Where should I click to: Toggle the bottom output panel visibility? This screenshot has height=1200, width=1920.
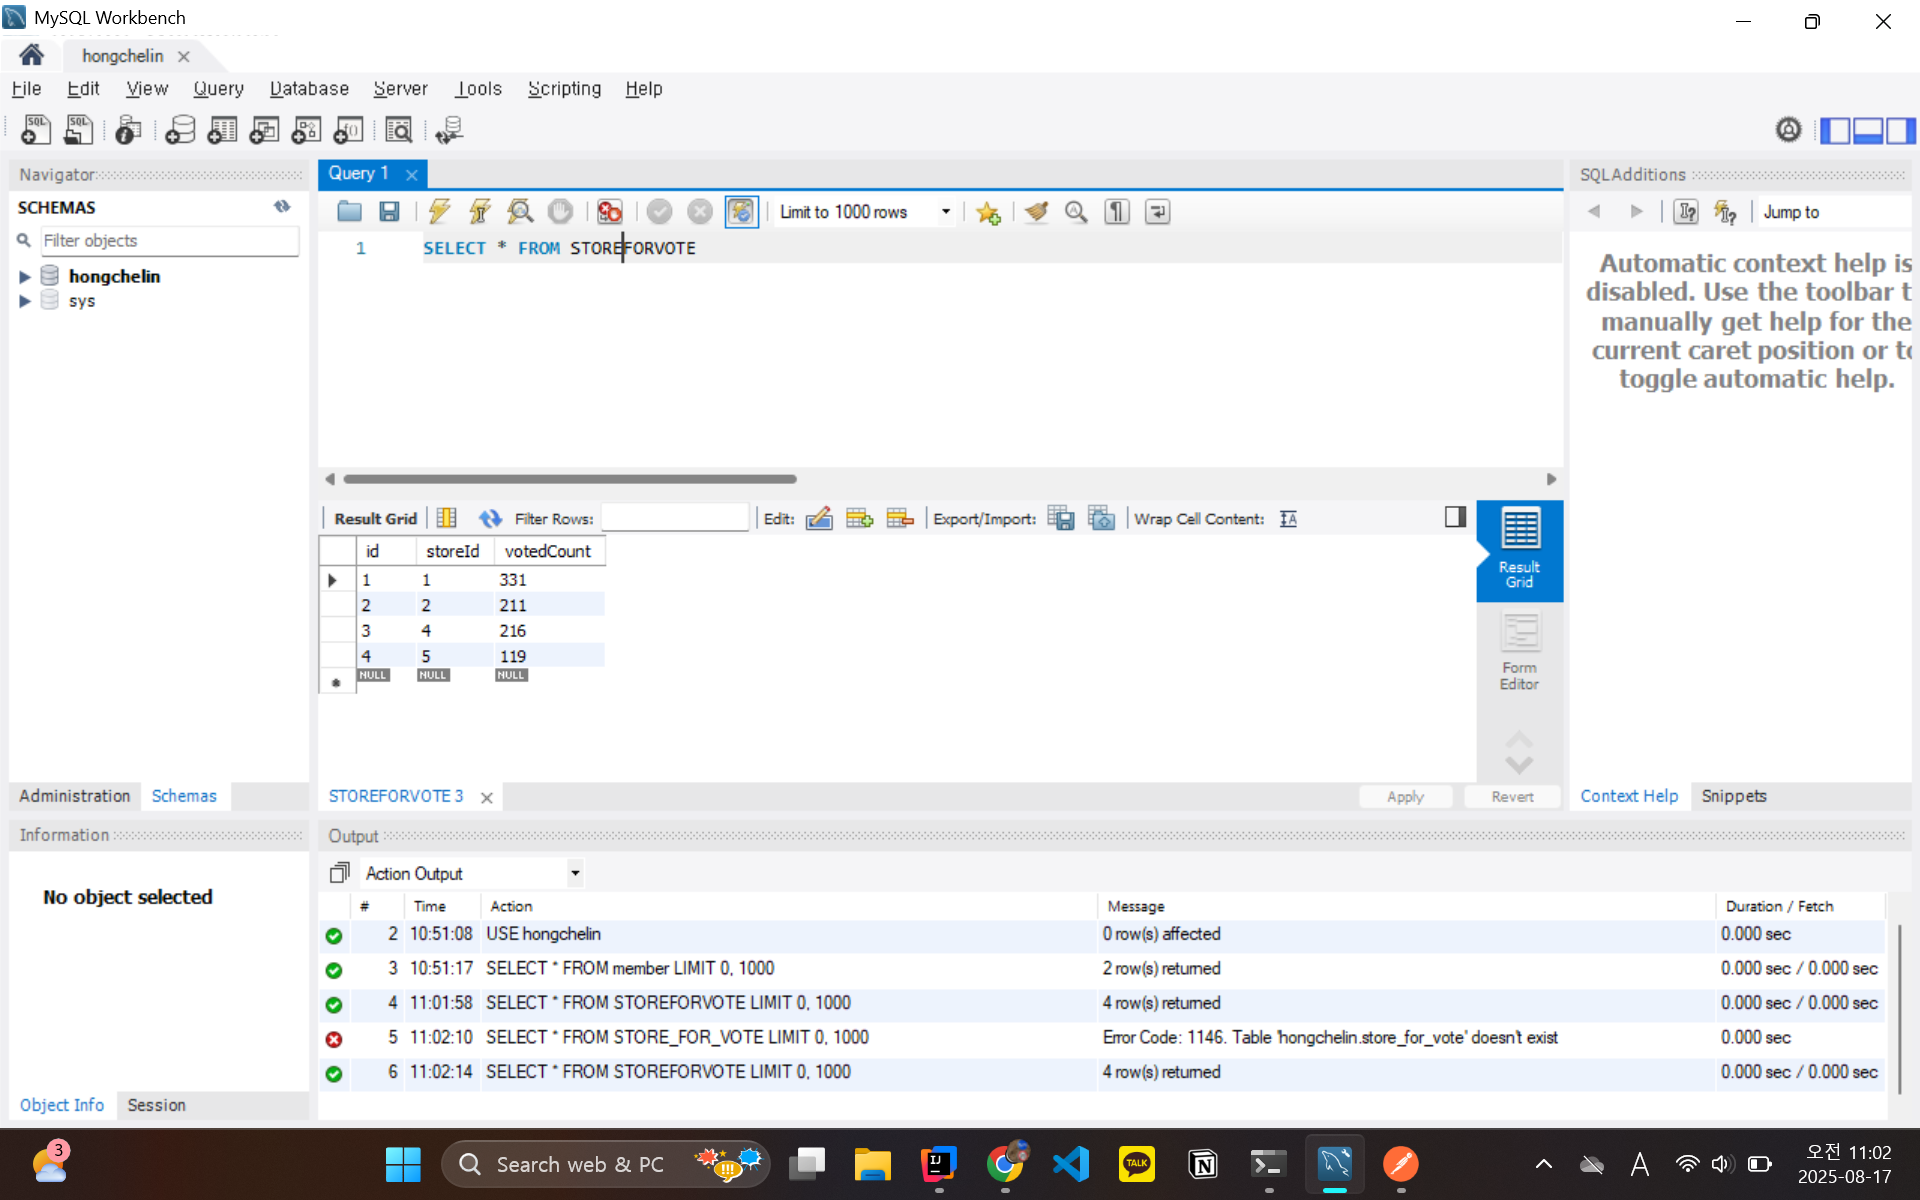coord(1867,130)
